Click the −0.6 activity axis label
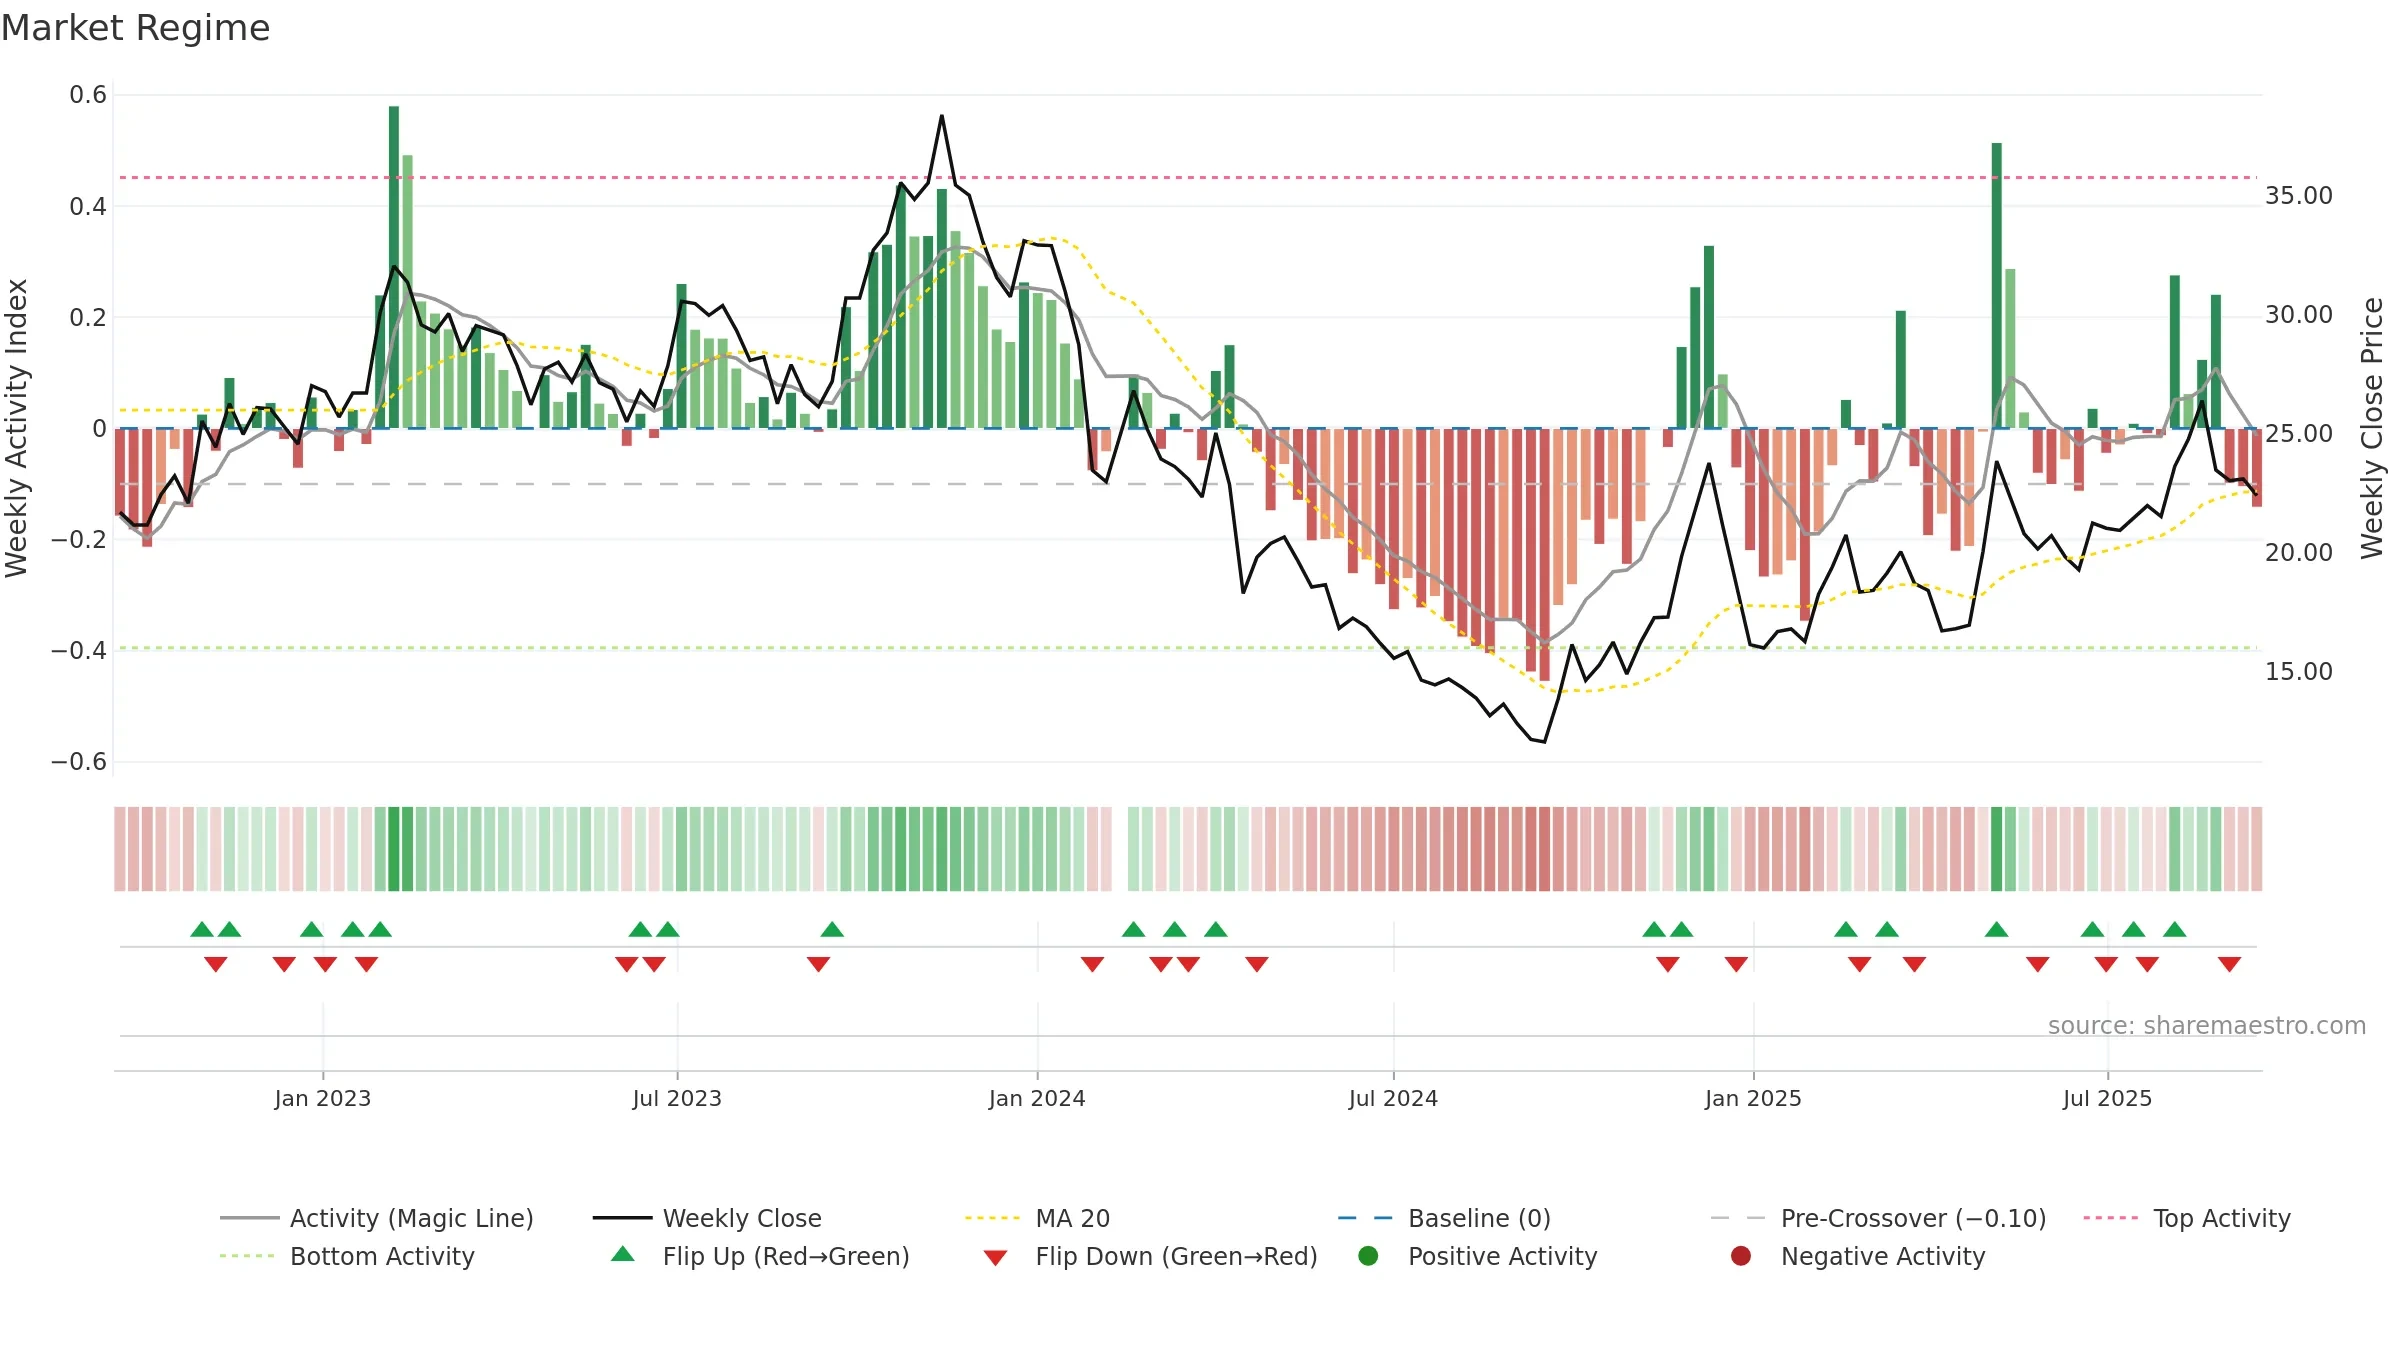The height and width of the screenshot is (1350, 2400). [79, 761]
